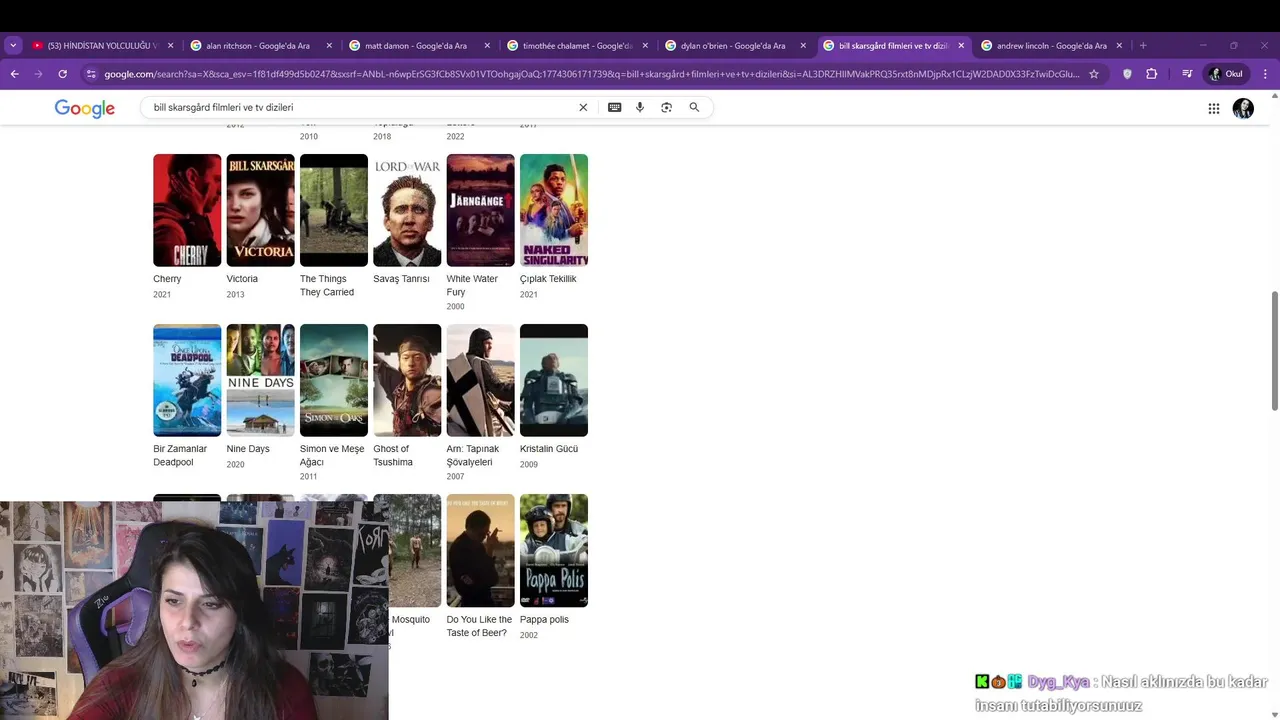The image size is (1280, 720).
Task: Close the matt damon tab
Action: click(487, 45)
